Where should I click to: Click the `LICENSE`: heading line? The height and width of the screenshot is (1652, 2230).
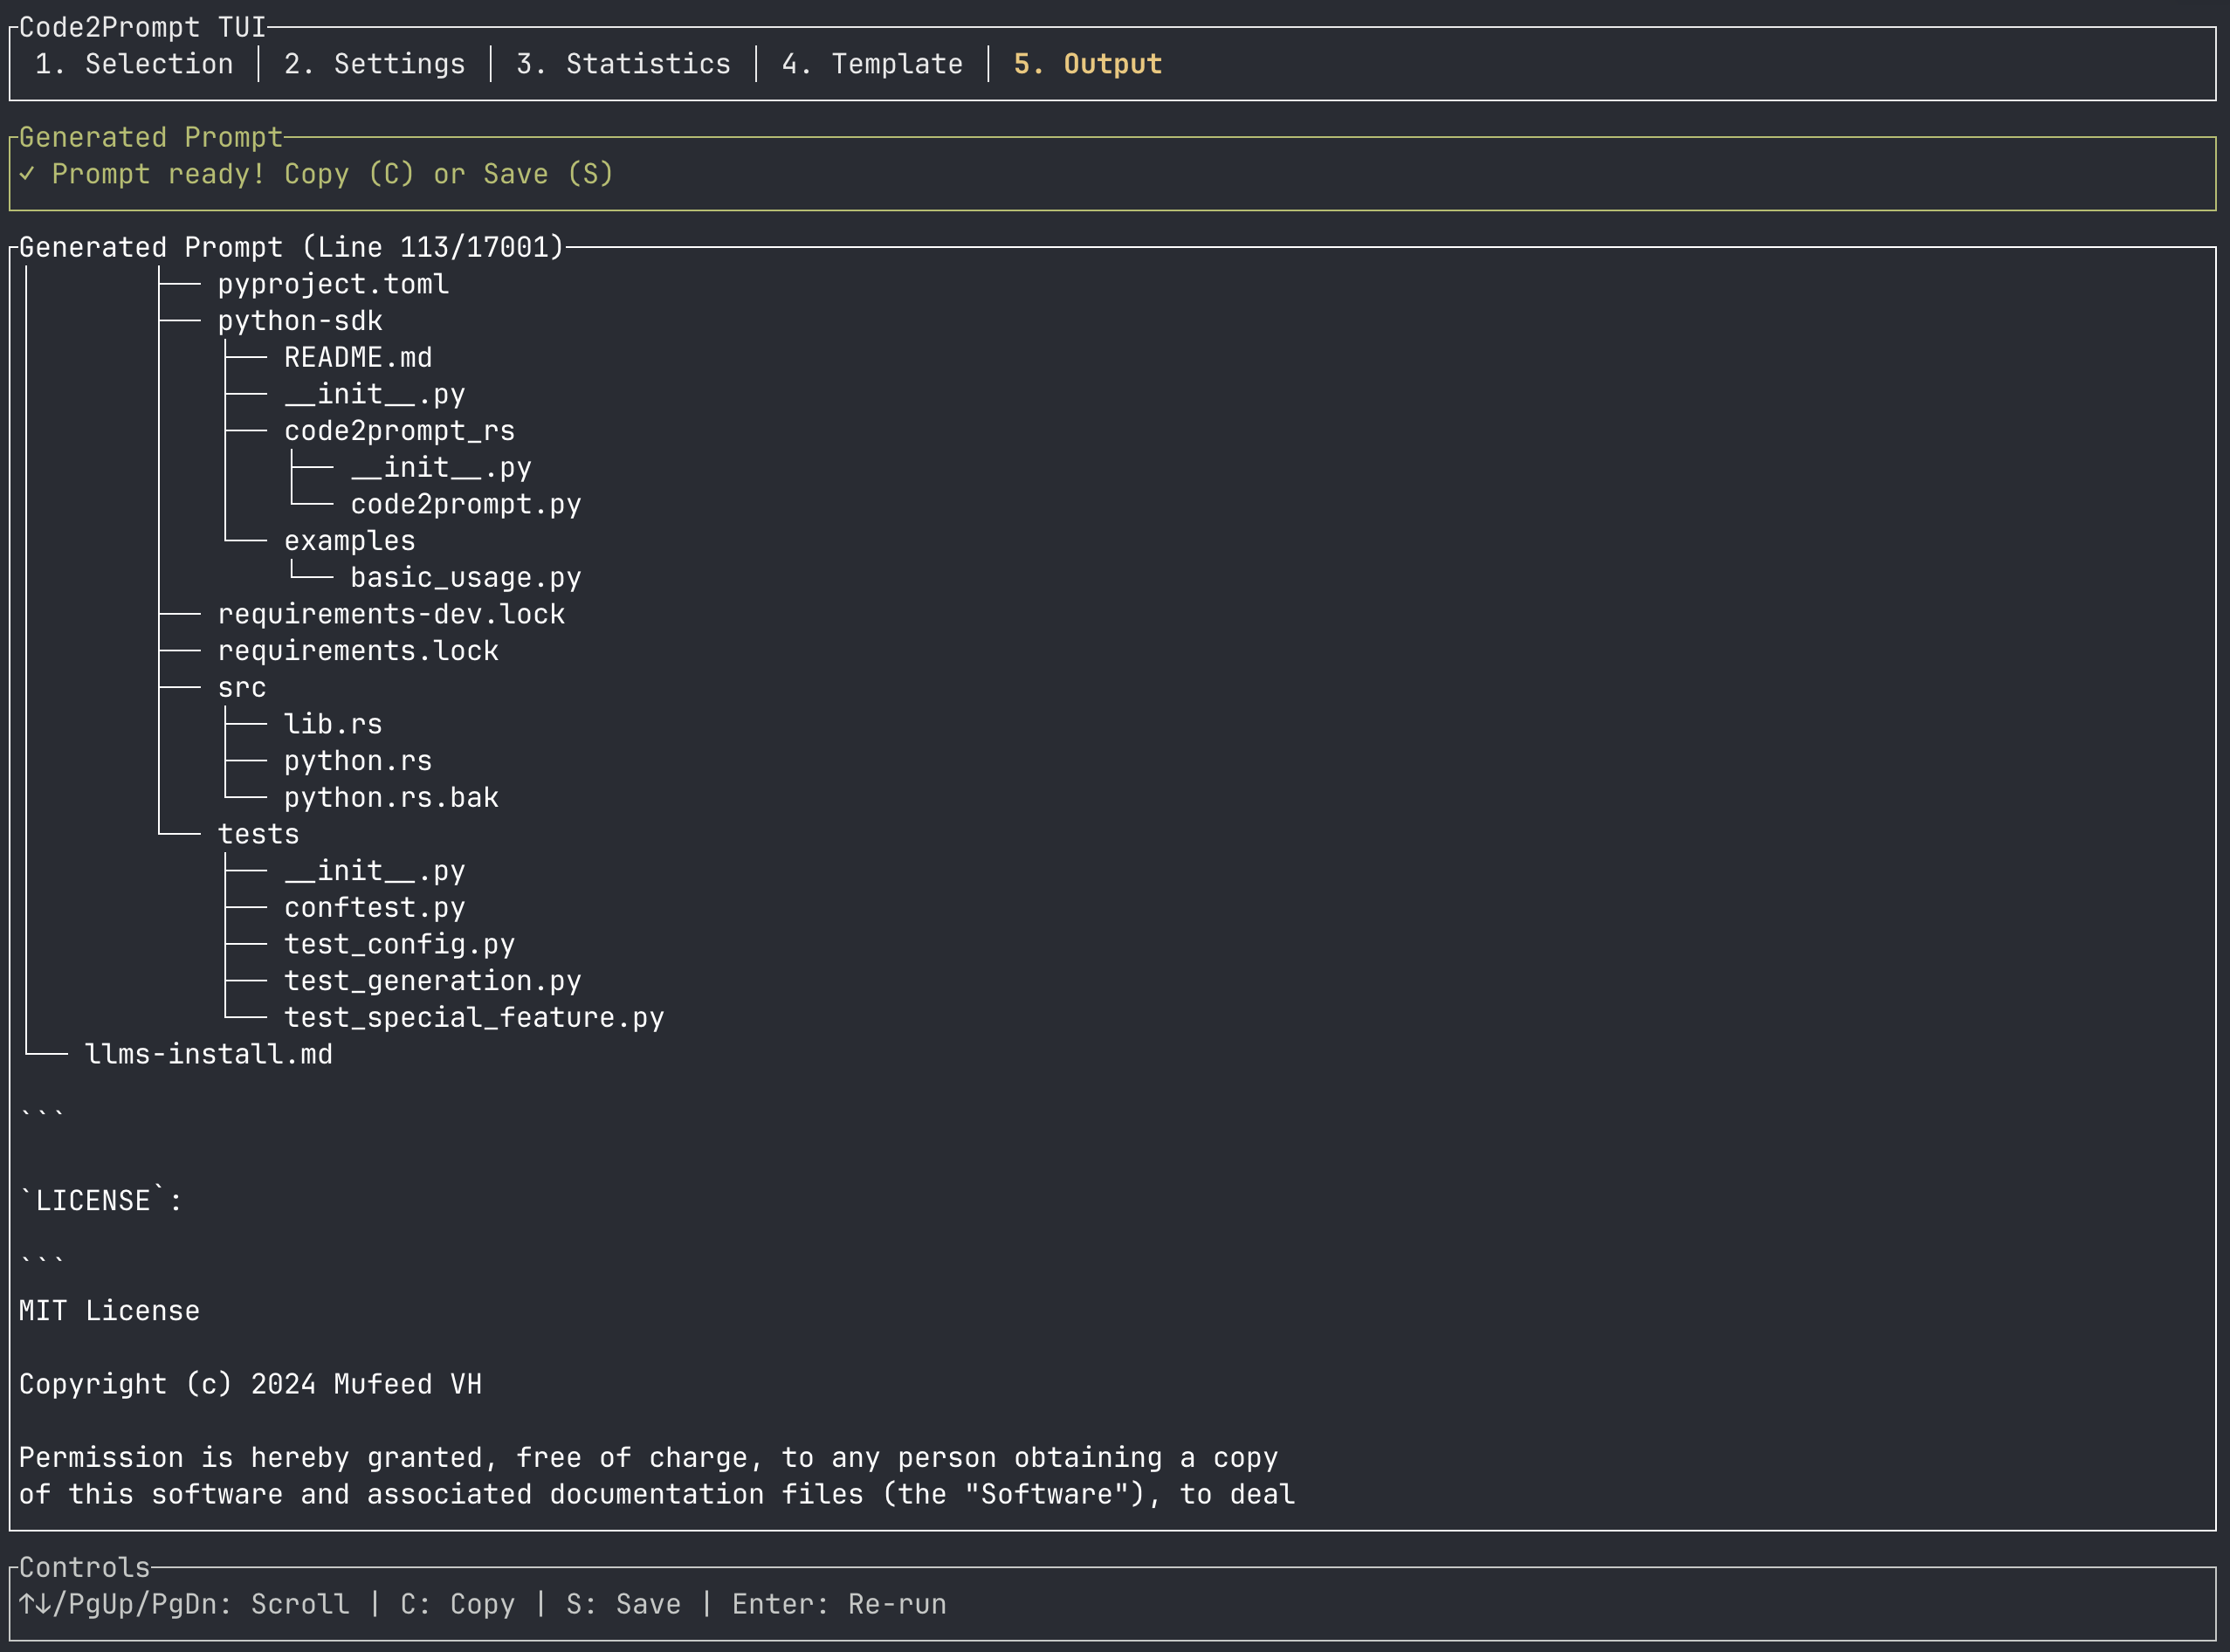point(101,1201)
